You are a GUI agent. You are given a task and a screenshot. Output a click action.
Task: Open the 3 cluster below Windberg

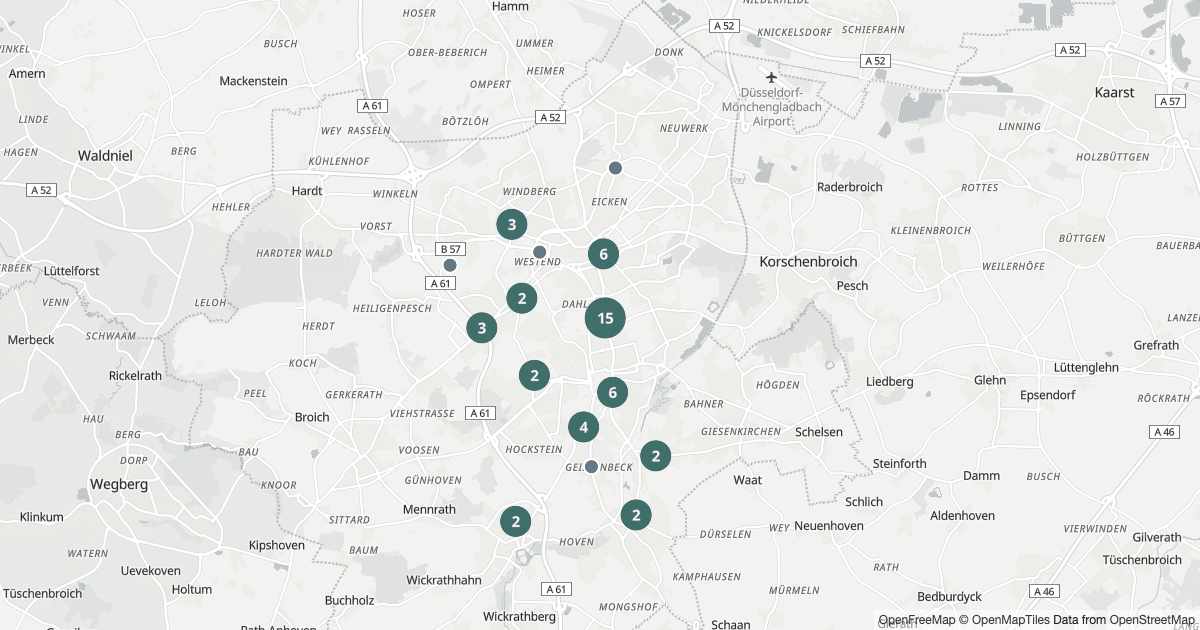[512, 224]
